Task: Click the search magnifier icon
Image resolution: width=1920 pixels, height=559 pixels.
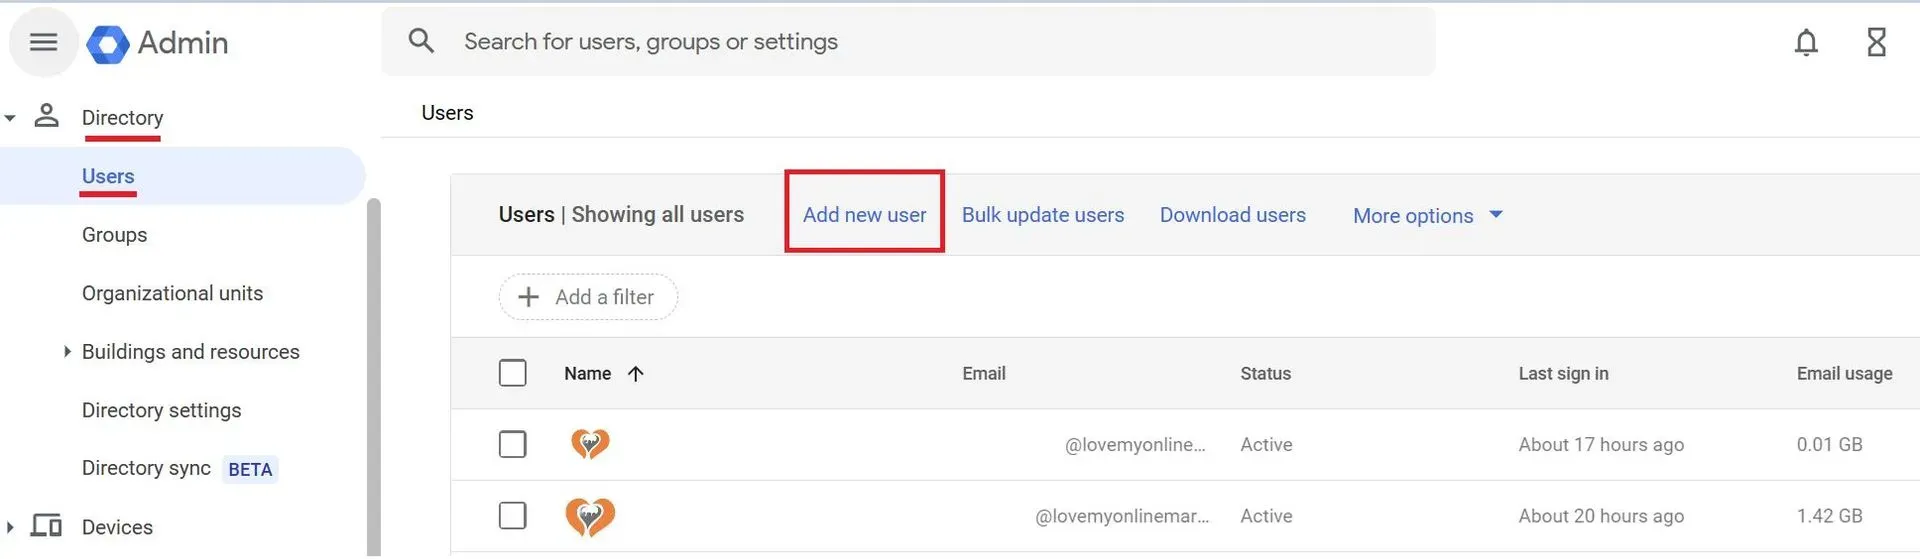Action: 421,41
